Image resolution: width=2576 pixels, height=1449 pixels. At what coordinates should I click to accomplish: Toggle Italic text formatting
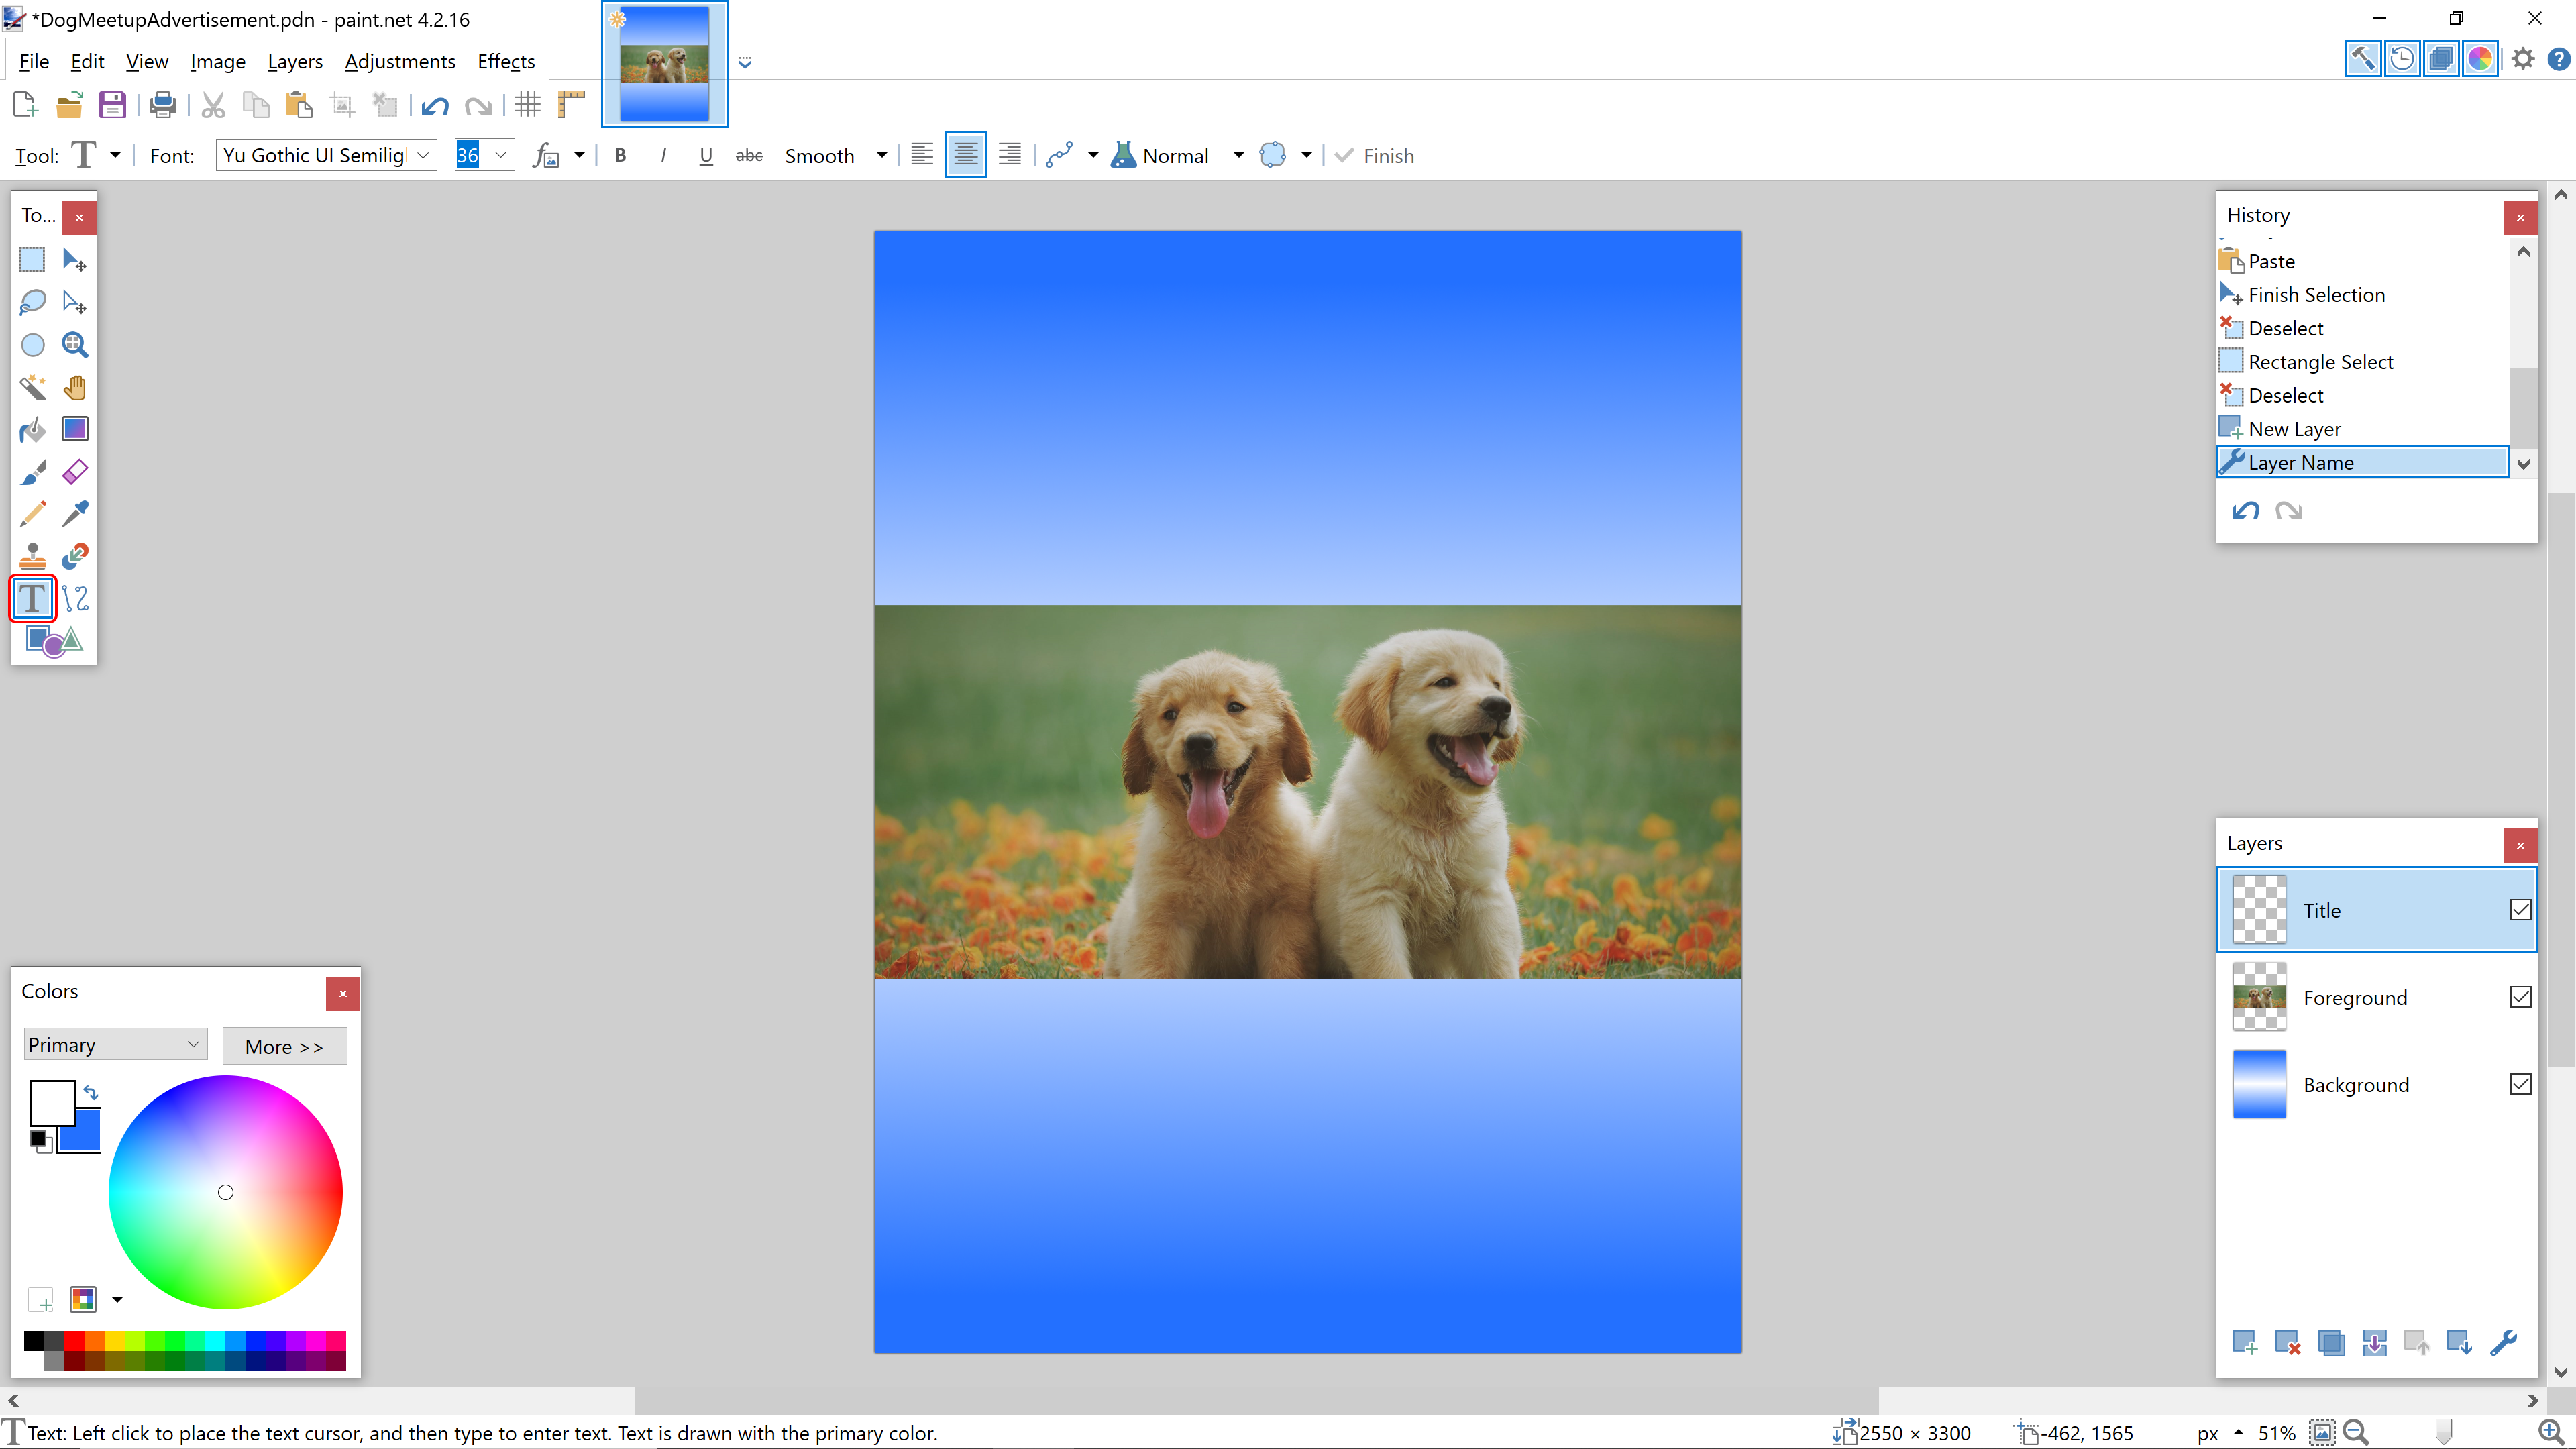pos(663,156)
